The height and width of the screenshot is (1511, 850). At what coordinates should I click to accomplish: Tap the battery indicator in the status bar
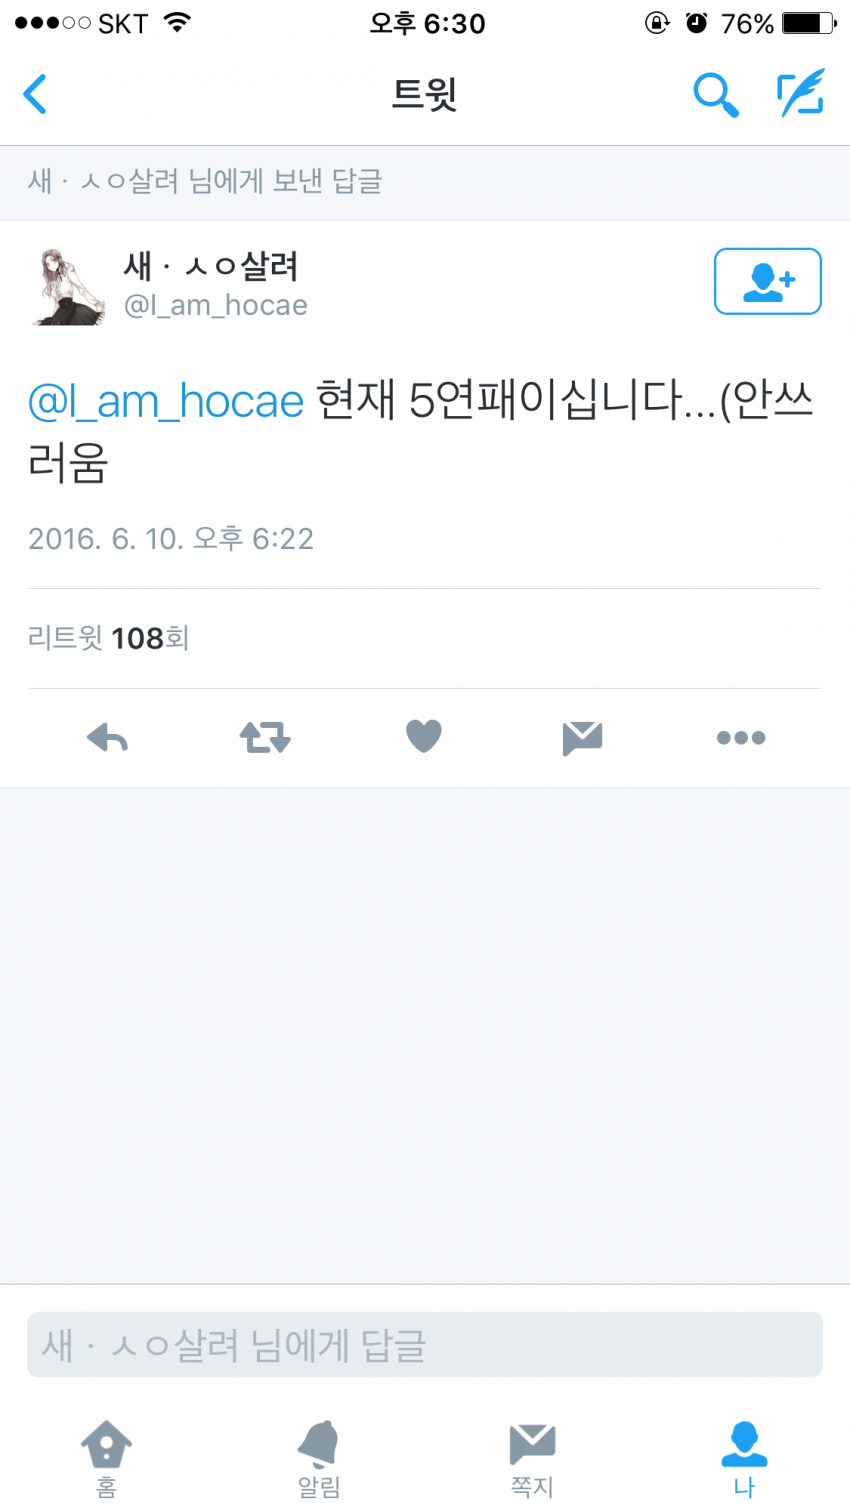click(x=808, y=23)
